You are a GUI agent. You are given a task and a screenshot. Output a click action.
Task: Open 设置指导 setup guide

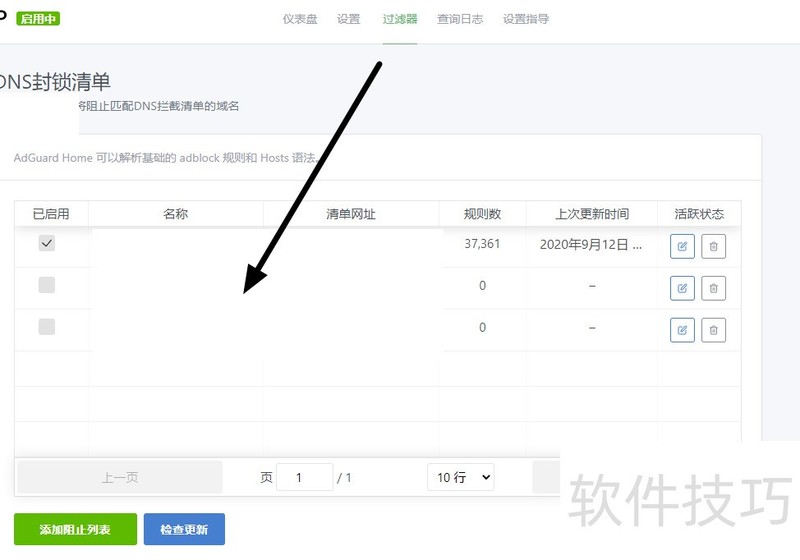click(x=526, y=19)
